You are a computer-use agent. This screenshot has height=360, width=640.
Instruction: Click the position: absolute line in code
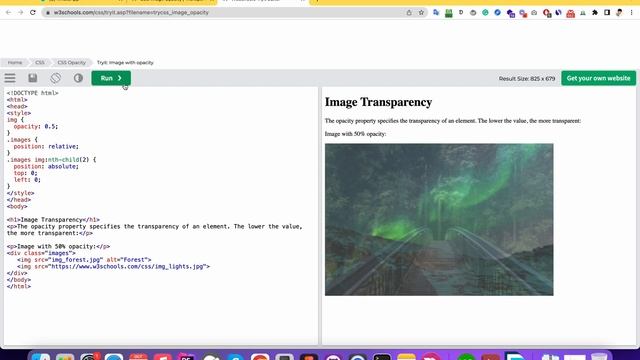coord(46,167)
